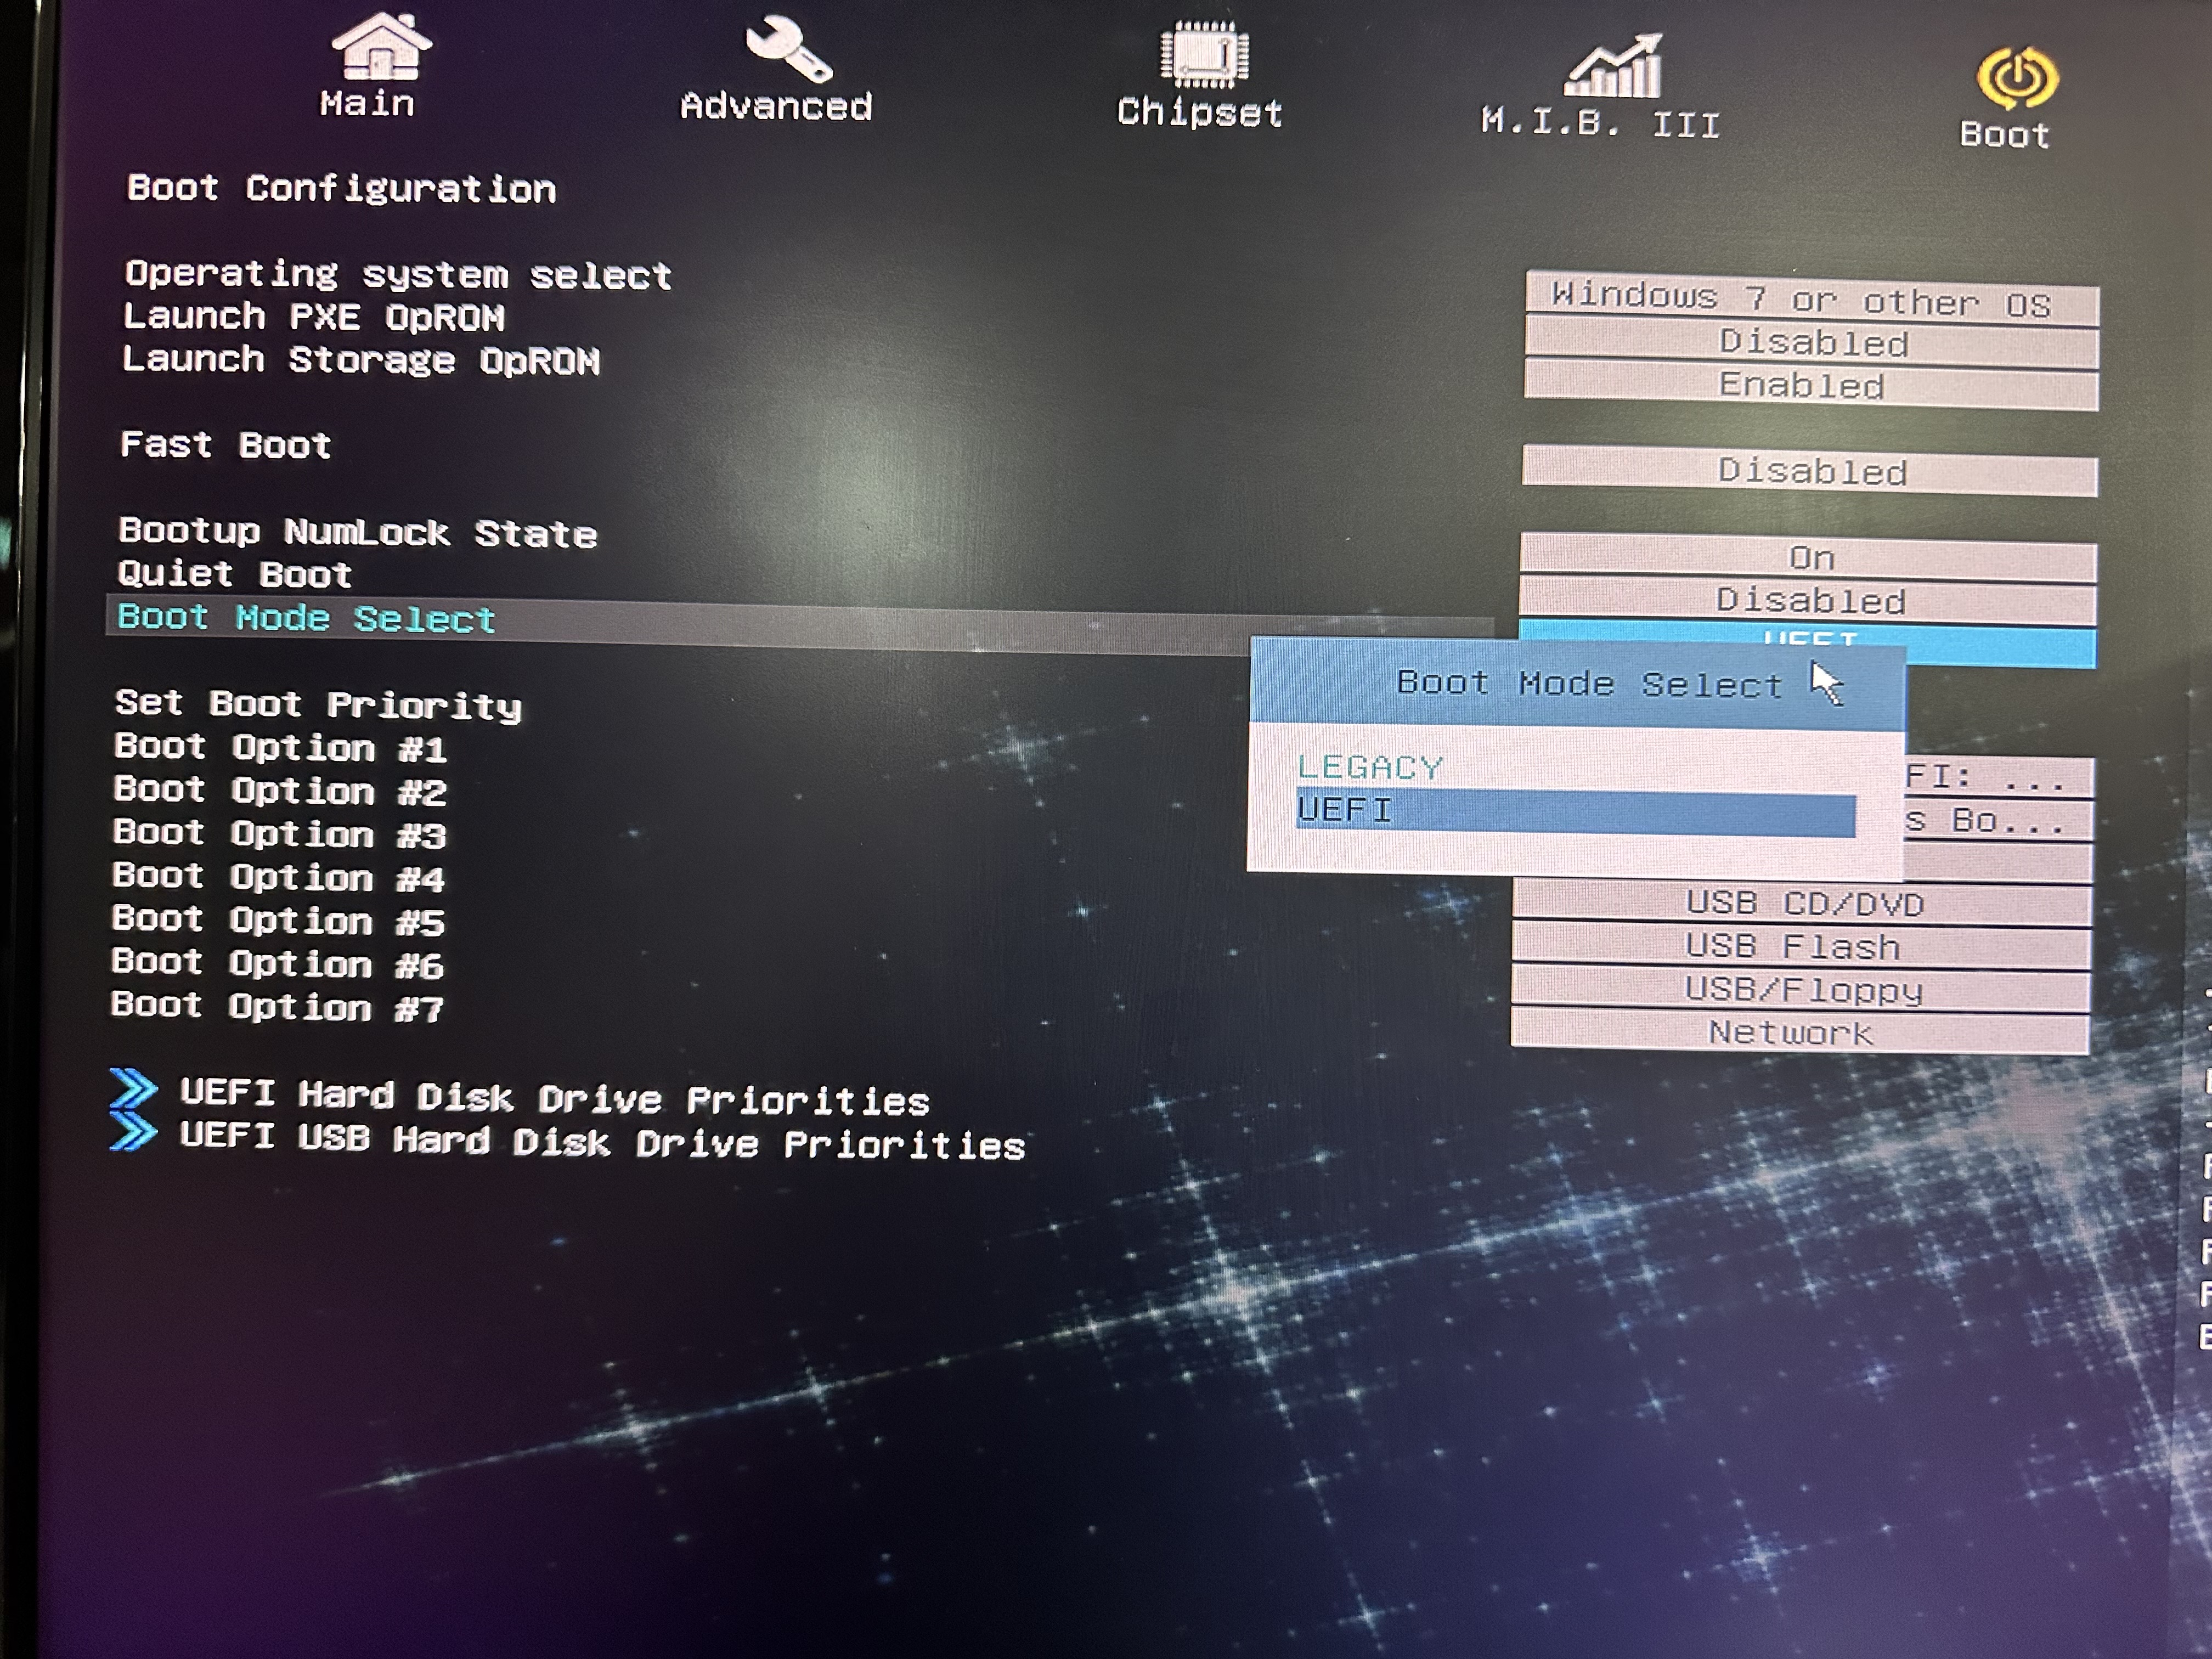
Task: Open the Chipset chip icon
Action: [x=1204, y=54]
